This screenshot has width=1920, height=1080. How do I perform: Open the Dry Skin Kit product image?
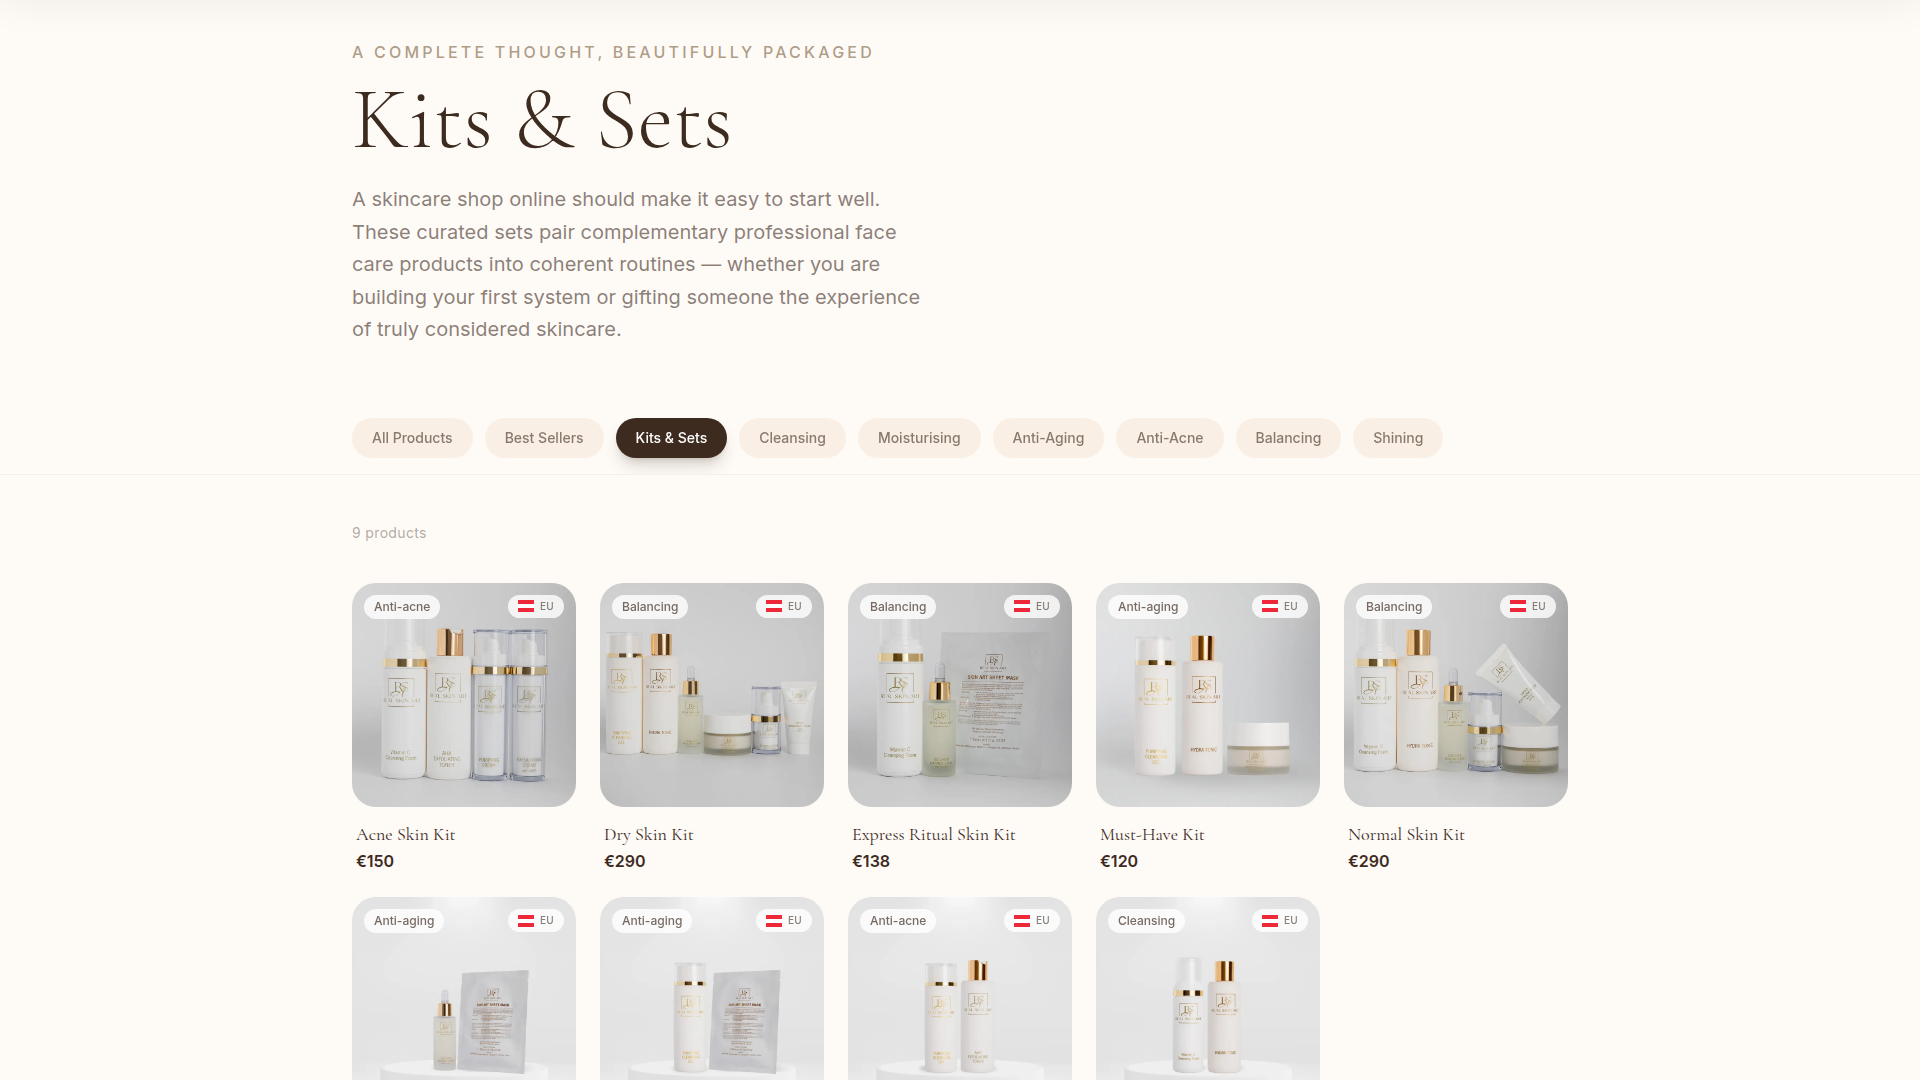(x=712, y=695)
